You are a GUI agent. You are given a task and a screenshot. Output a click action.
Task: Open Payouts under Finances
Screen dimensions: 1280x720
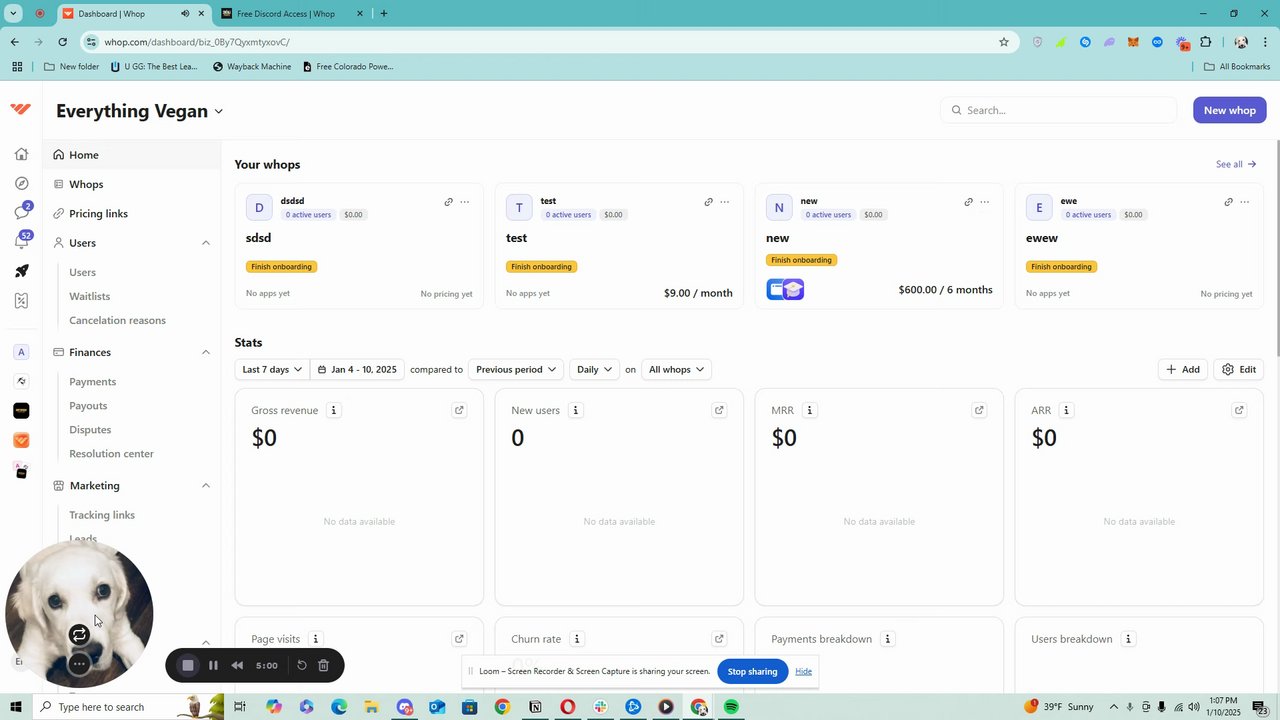pos(88,405)
